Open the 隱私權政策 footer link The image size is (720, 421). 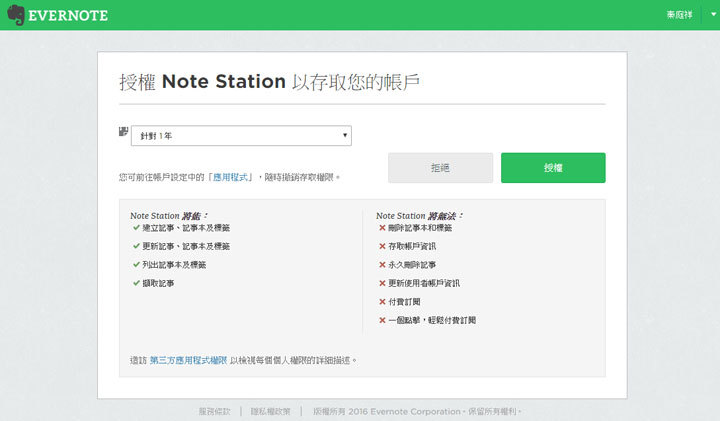pyautogui.click(x=269, y=411)
